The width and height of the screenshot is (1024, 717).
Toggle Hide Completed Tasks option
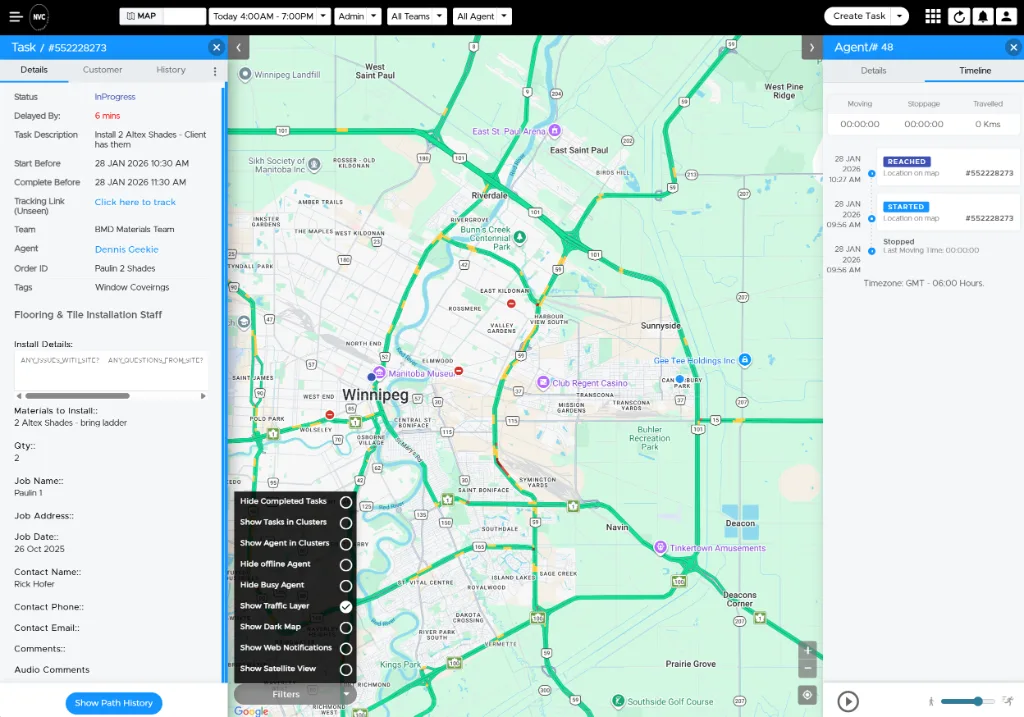(346, 502)
